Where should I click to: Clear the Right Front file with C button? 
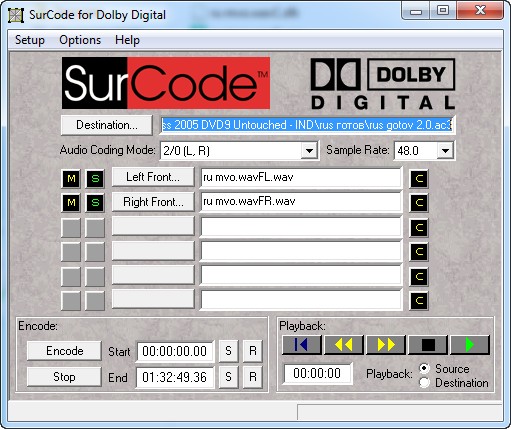pyautogui.click(x=419, y=202)
